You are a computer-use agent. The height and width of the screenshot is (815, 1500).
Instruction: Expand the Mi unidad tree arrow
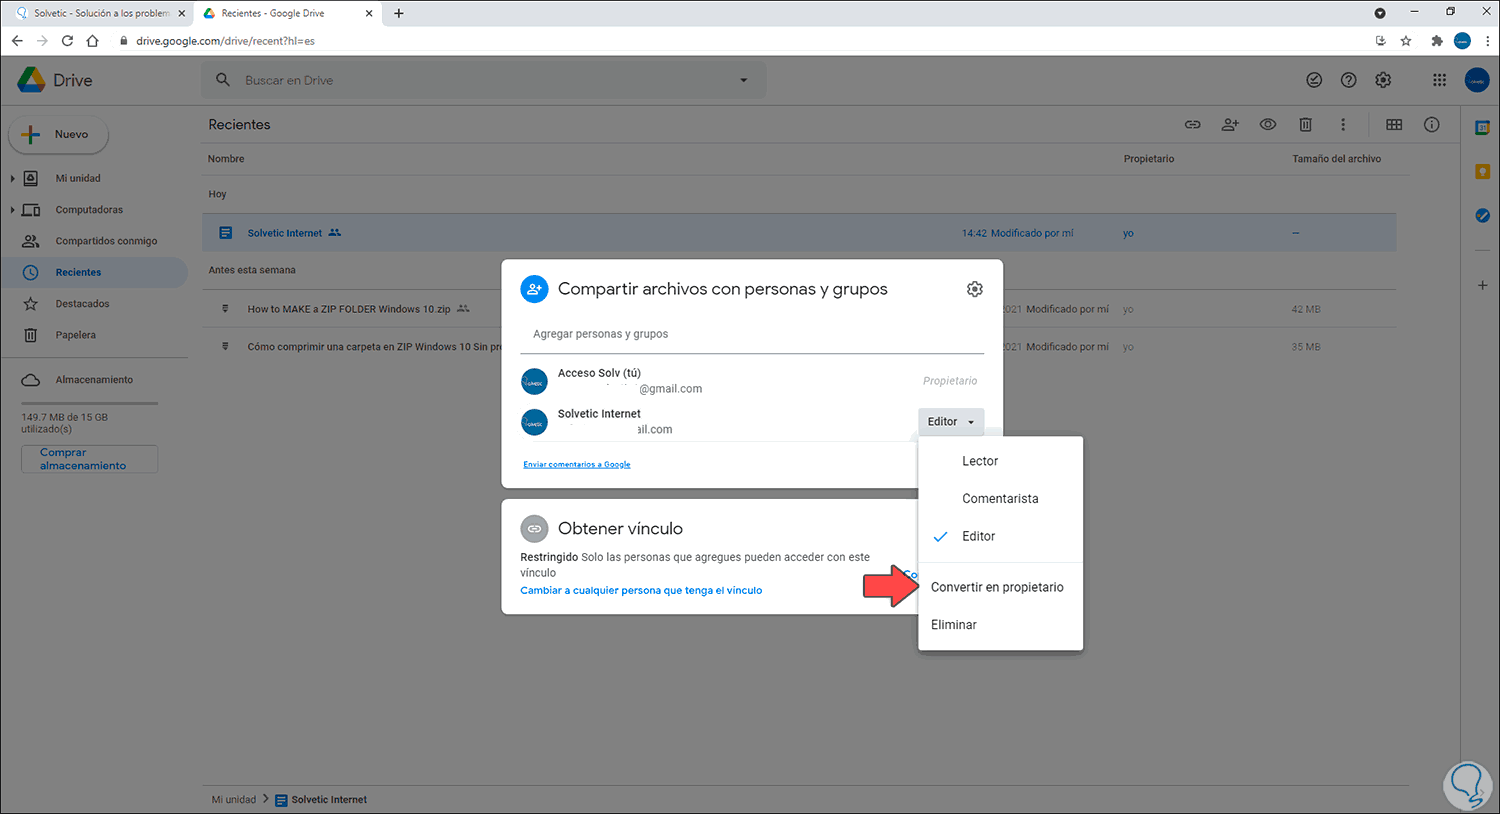point(12,178)
